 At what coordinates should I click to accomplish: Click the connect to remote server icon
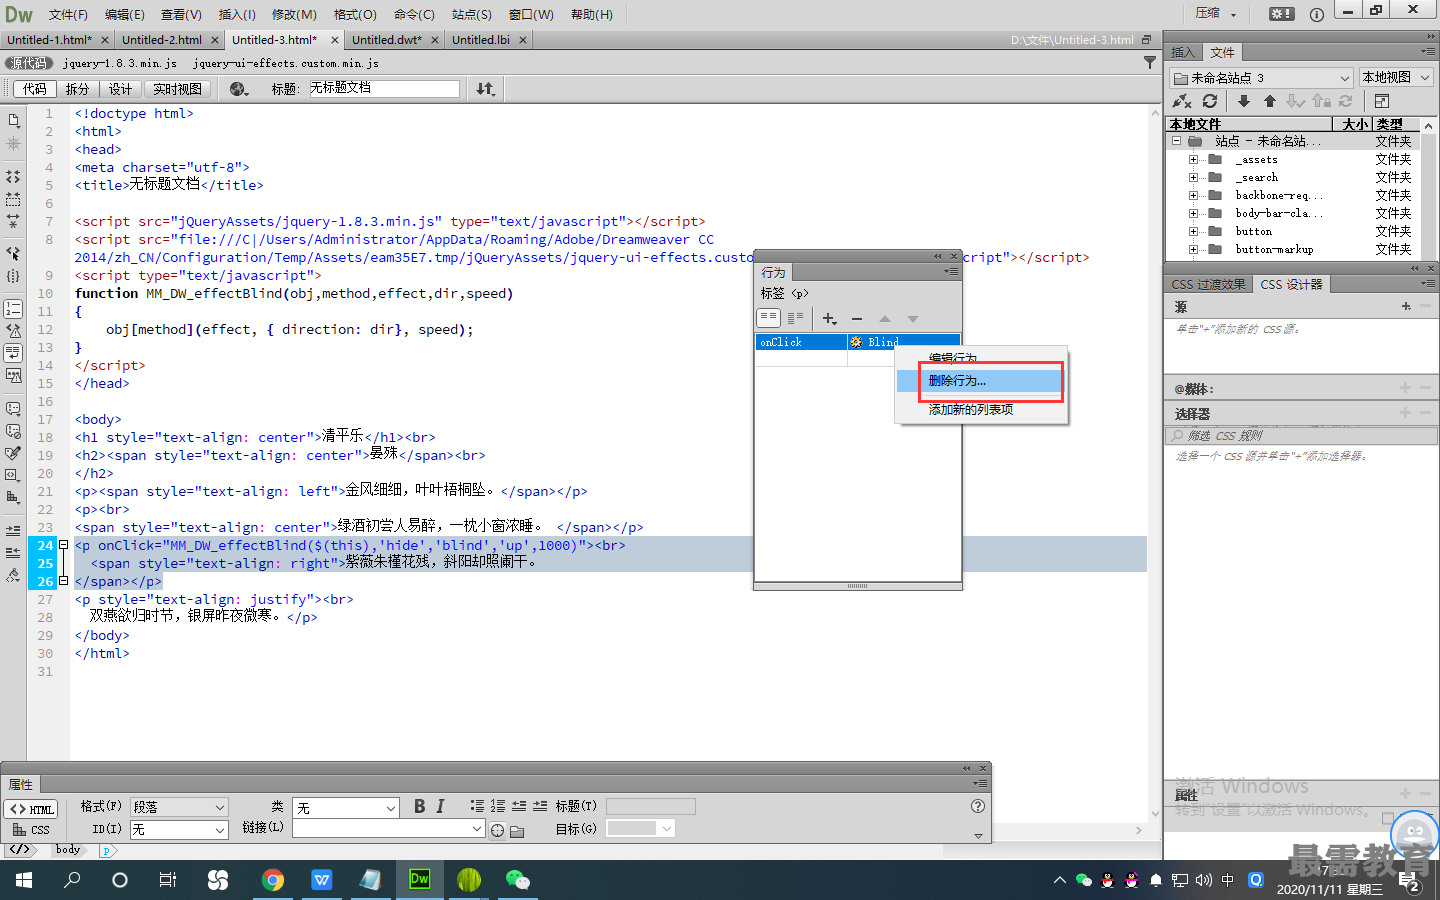coord(1182,101)
